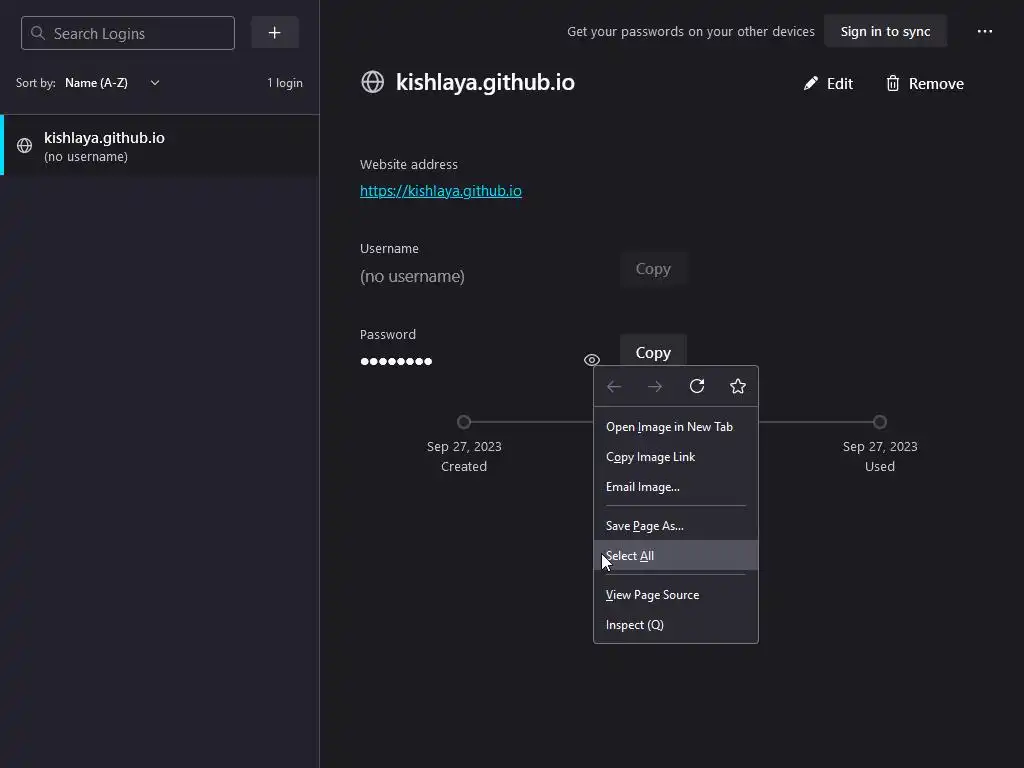Click the forward arrow in context menu
Screen dimensions: 1024x768
tap(655, 386)
